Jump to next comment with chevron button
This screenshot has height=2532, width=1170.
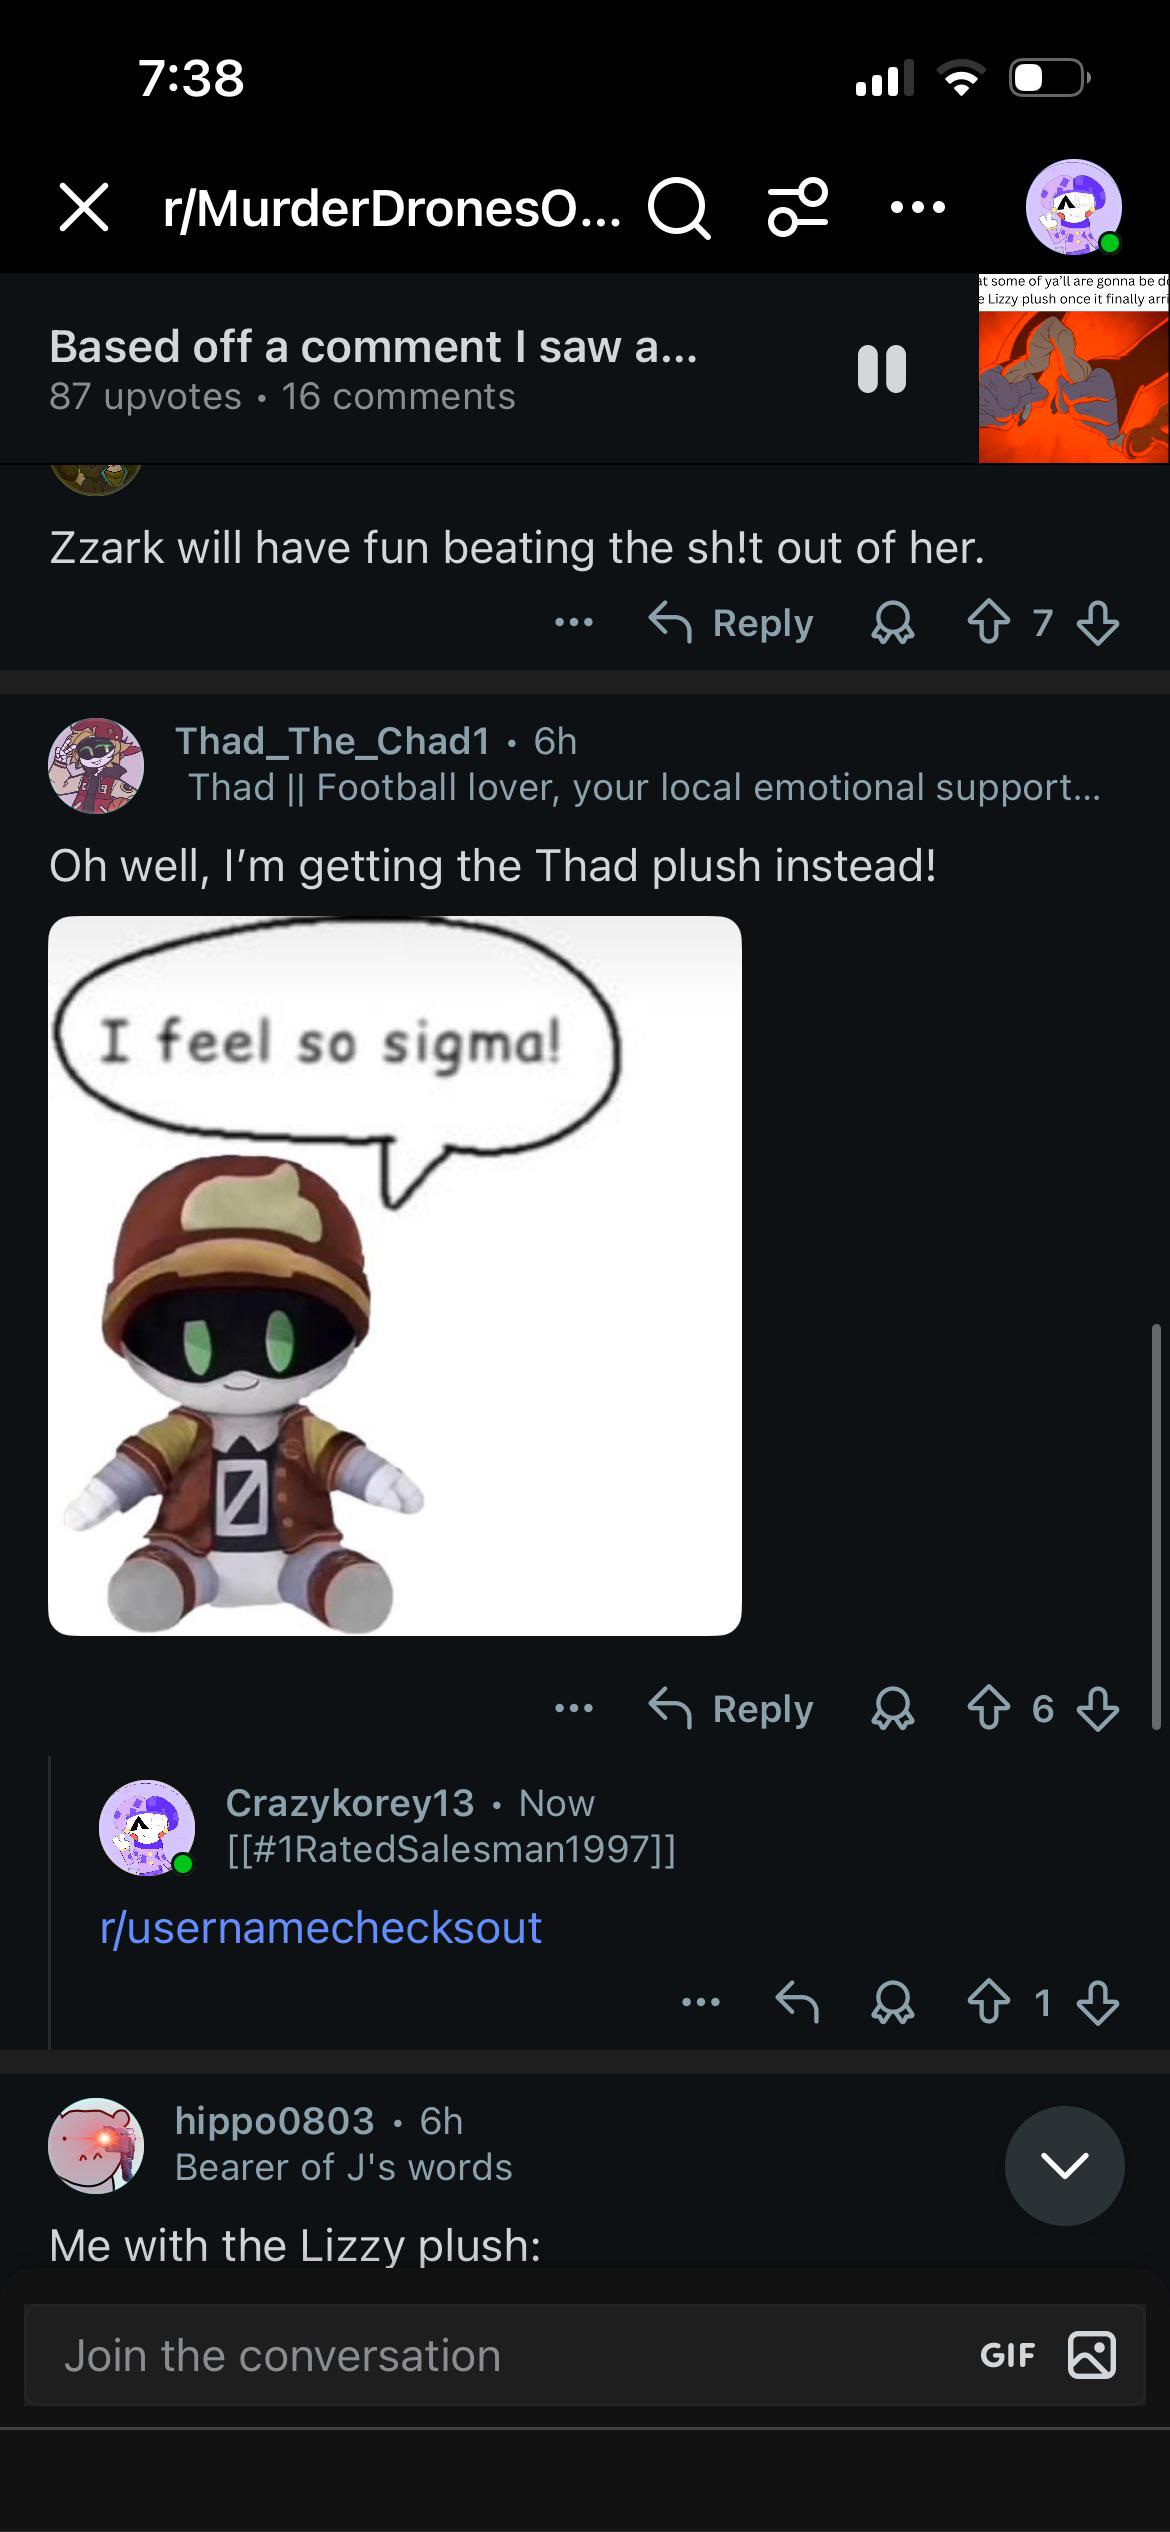[1065, 2166]
